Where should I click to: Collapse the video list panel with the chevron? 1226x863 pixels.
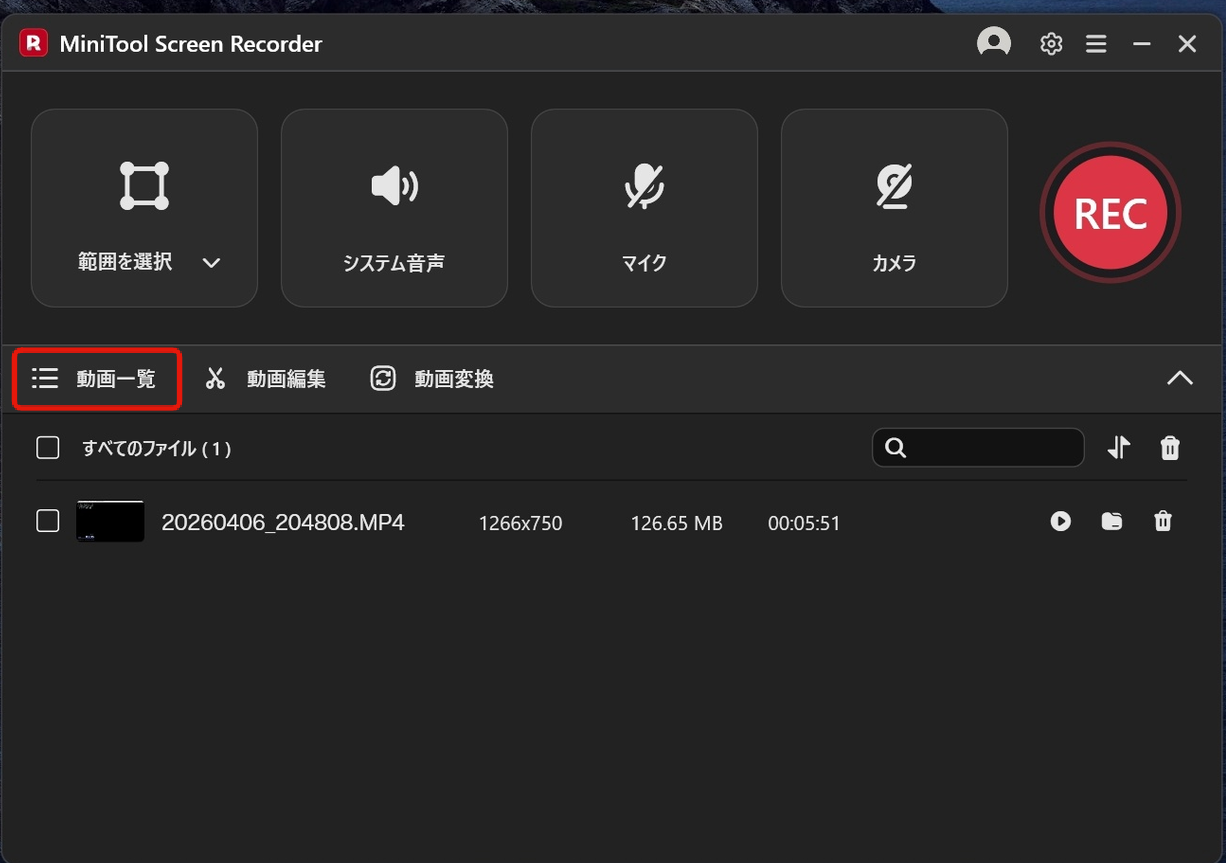[1180, 378]
